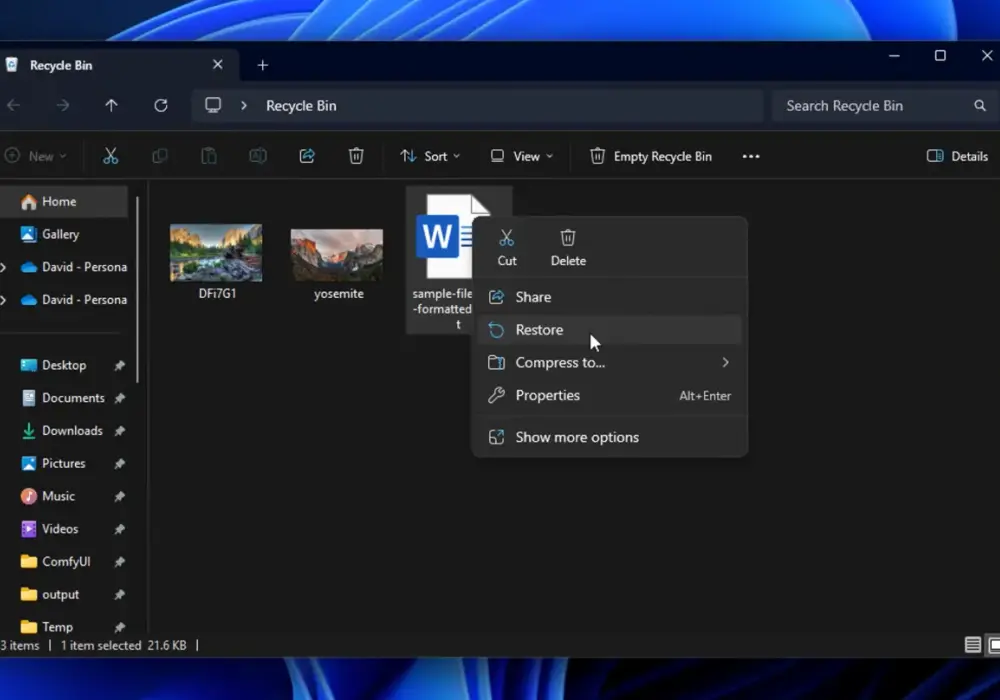Screen dimensions: 1000x700
Task: Select the DFi7G1 image thumbnail
Action: pyautogui.click(x=216, y=252)
